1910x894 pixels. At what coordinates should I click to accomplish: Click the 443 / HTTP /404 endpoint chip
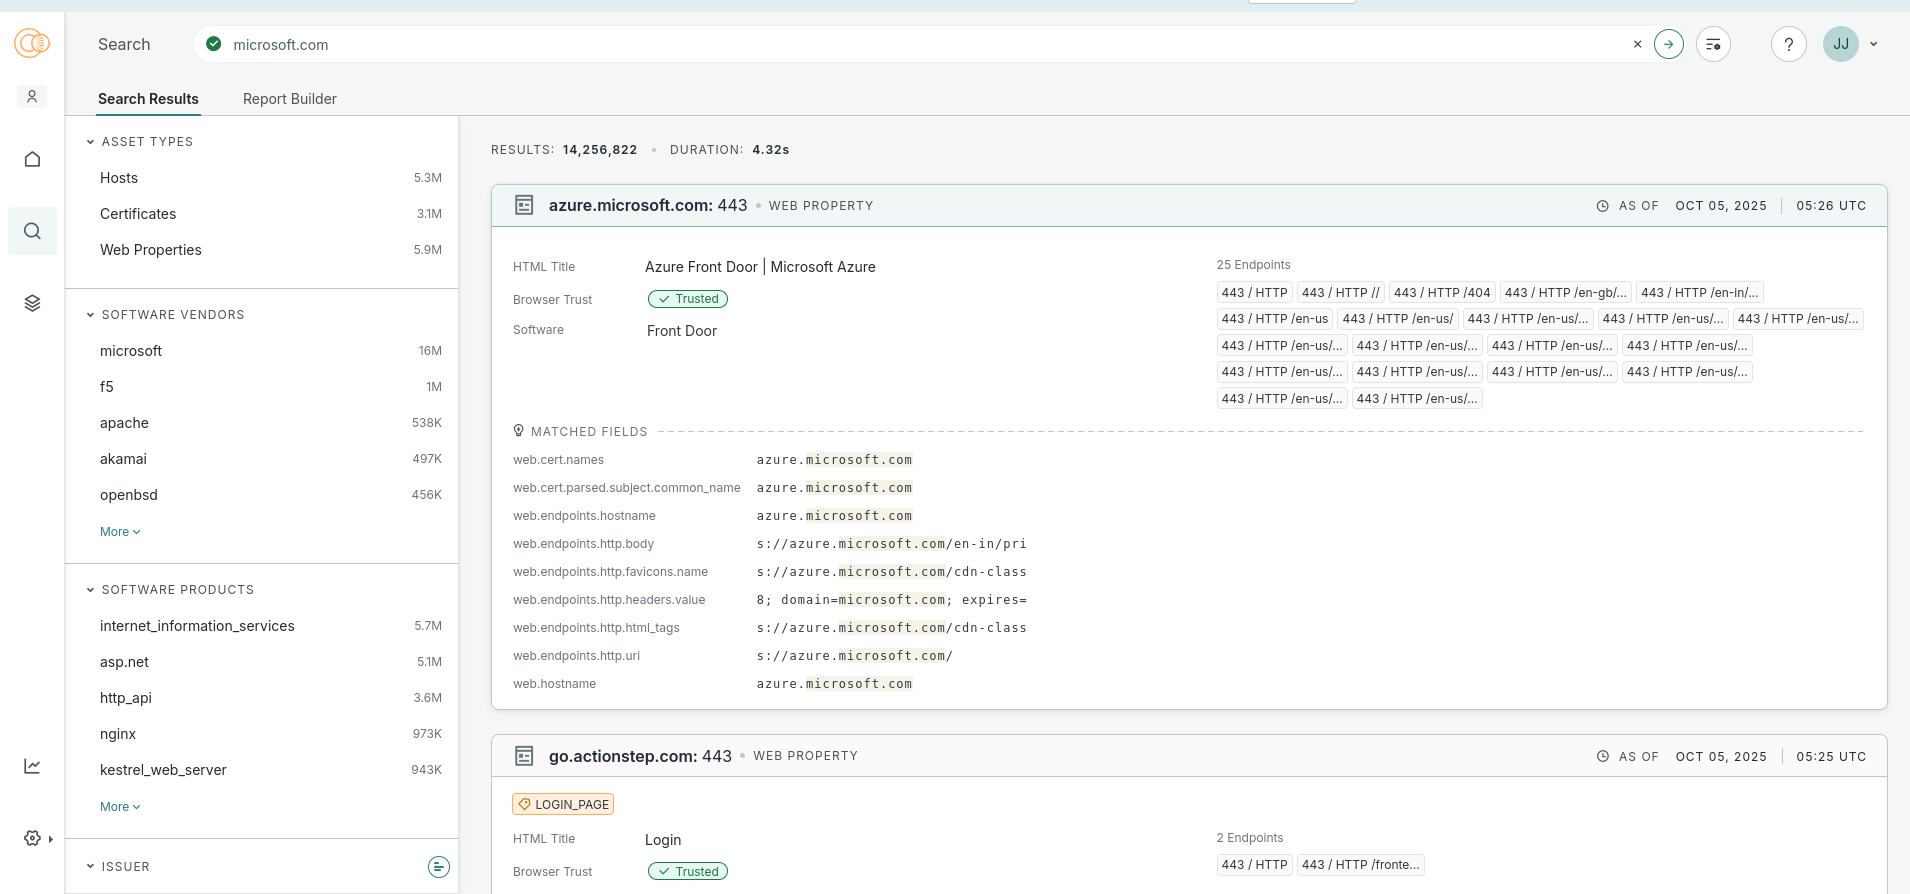[x=1442, y=293]
